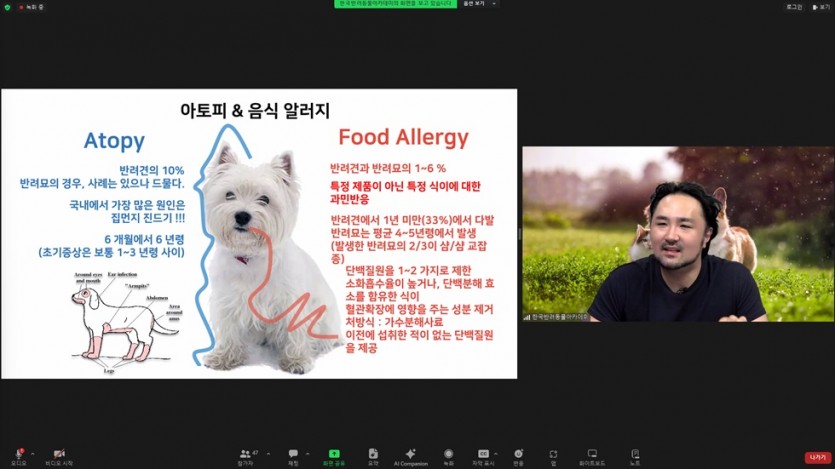Click the 'Food Allergy' heading on slide
Screen dimensions: 835x469
click(x=403, y=137)
